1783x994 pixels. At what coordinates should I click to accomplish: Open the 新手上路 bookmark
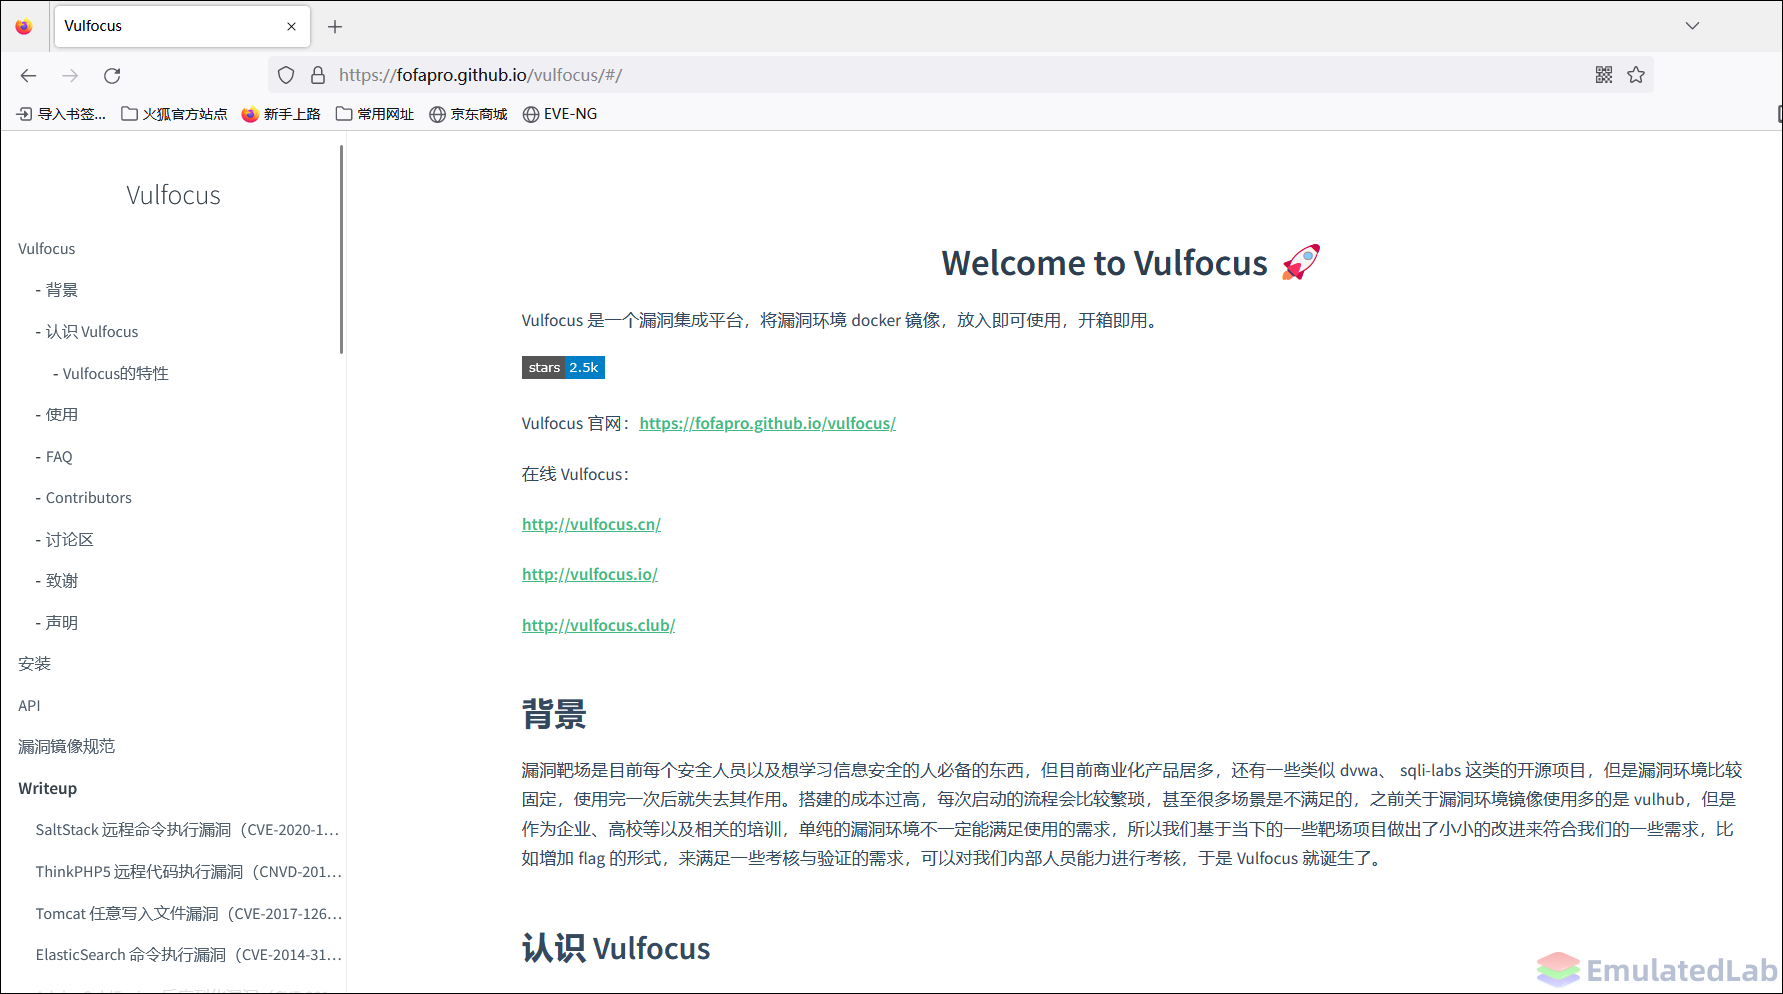tap(281, 114)
